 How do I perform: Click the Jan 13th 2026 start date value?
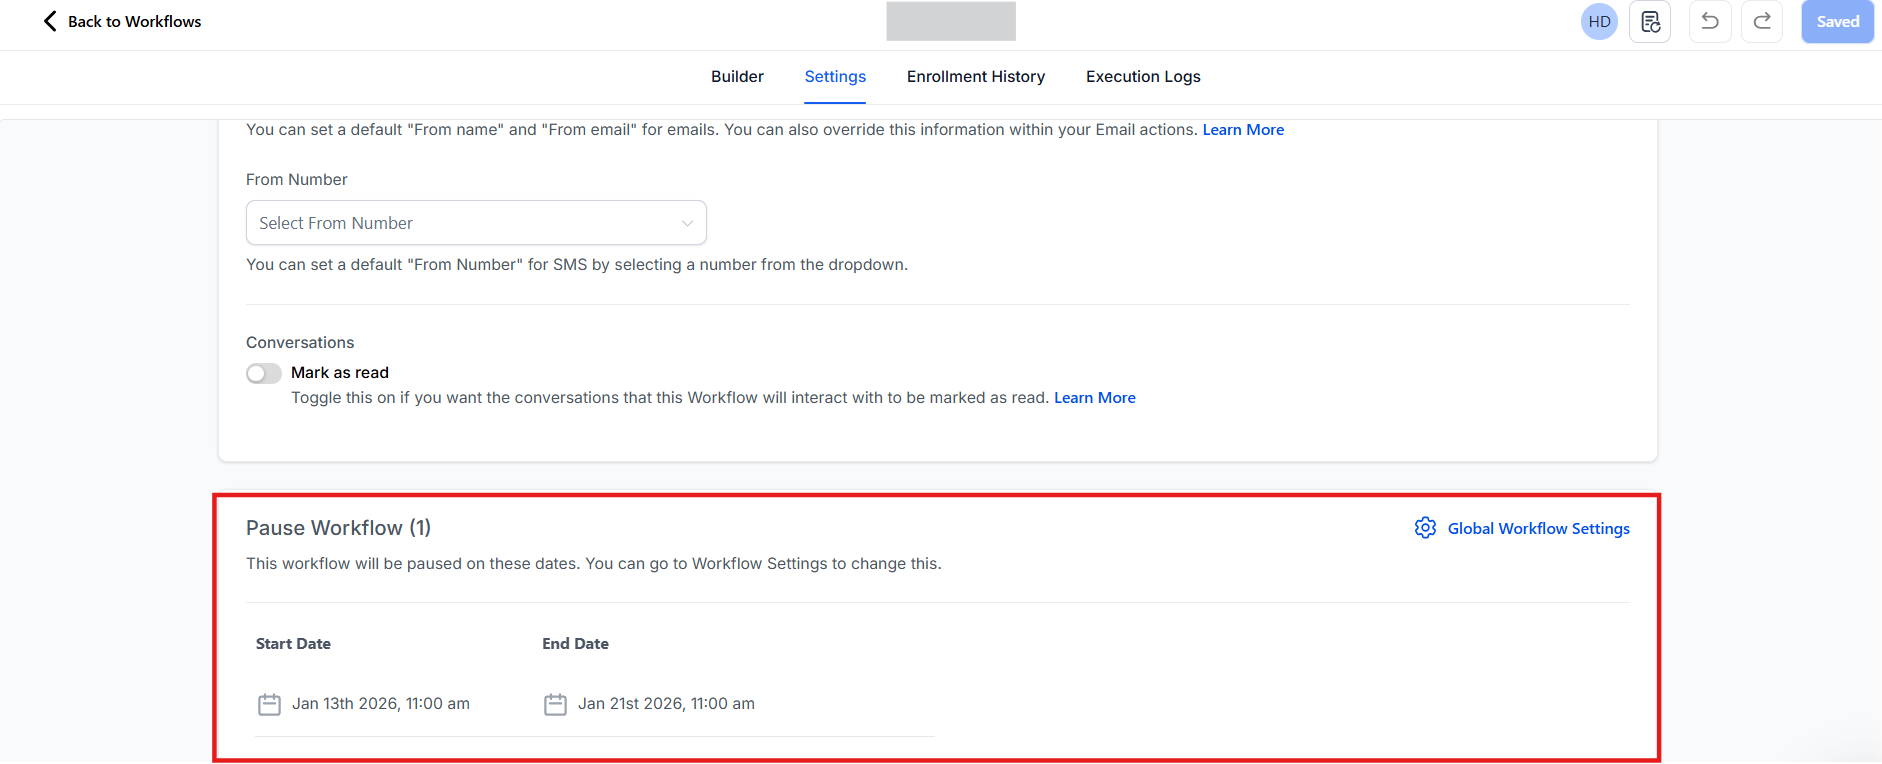pyautogui.click(x=380, y=704)
